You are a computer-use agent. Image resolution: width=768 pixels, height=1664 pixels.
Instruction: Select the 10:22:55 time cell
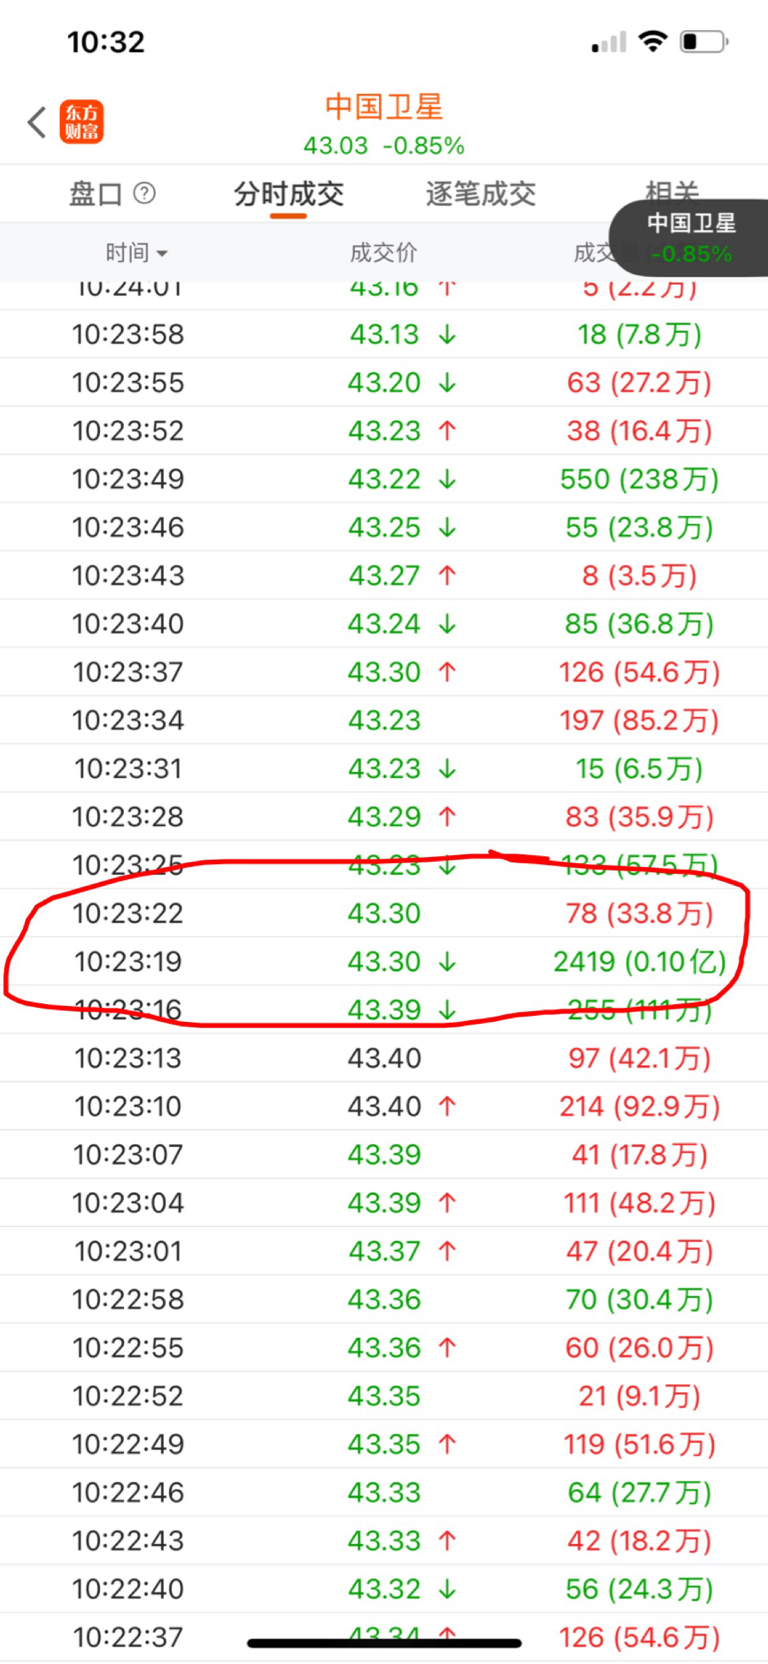(128, 1347)
